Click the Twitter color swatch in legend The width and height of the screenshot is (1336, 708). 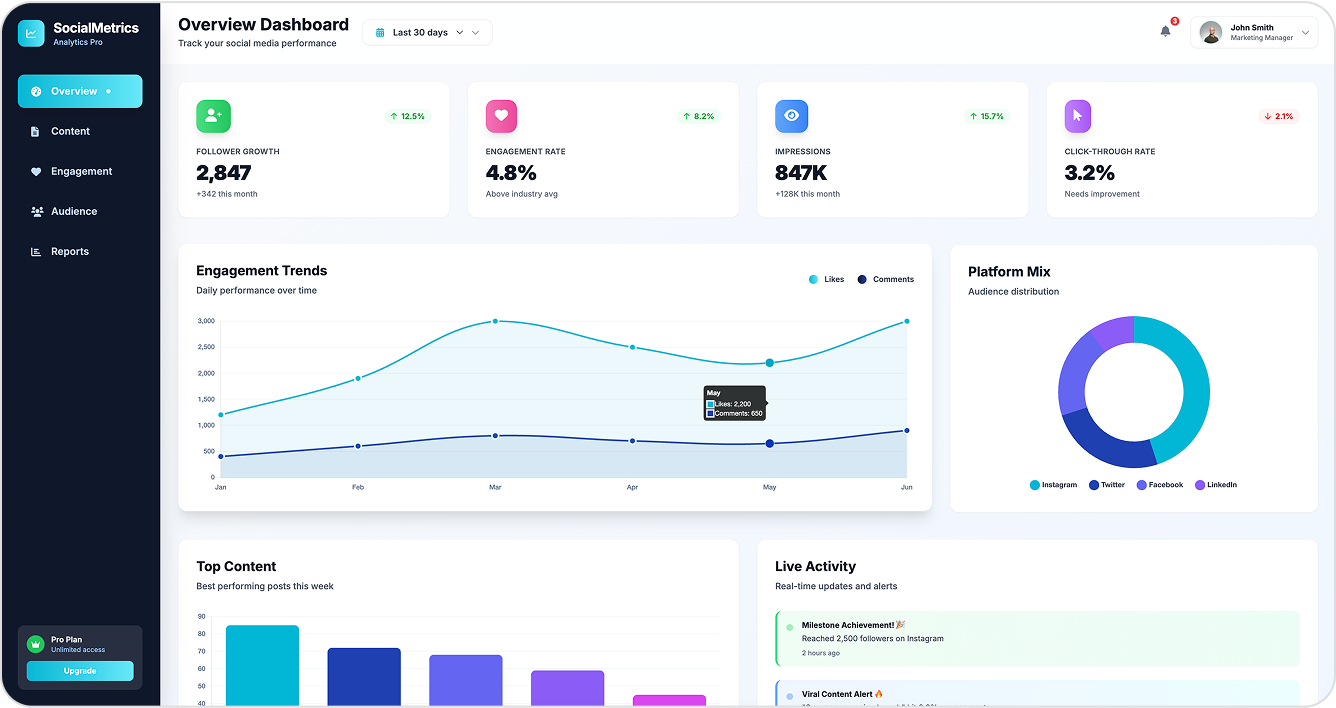(1094, 485)
